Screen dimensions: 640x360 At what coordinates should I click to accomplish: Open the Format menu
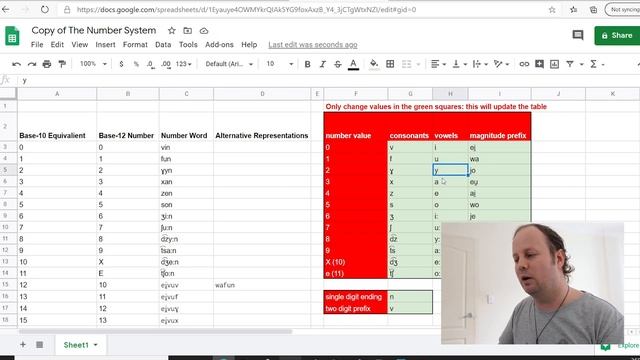click(x=135, y=44)
